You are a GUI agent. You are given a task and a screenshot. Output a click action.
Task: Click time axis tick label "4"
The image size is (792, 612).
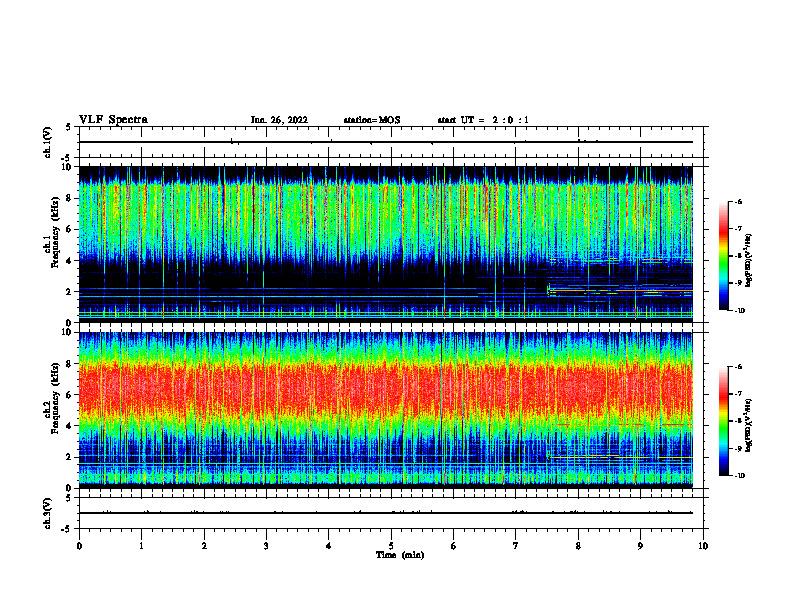(x=329, y=546)
